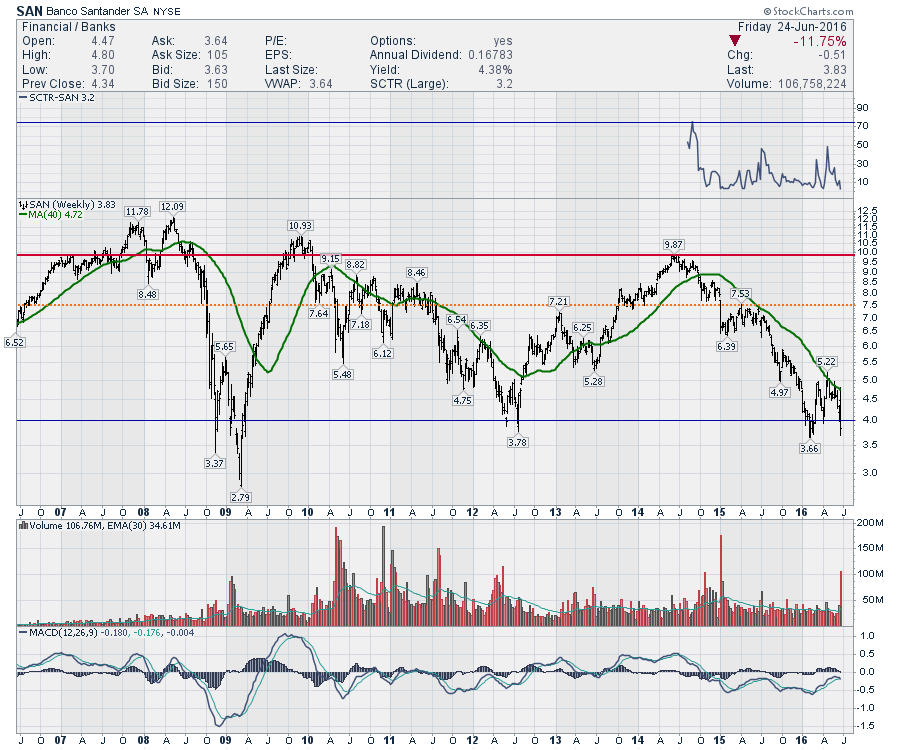Viewport: 900px width, 750px height.
Task: Click the MACD(12,26,9) indicator label
Action: click(x=62, y=632)
